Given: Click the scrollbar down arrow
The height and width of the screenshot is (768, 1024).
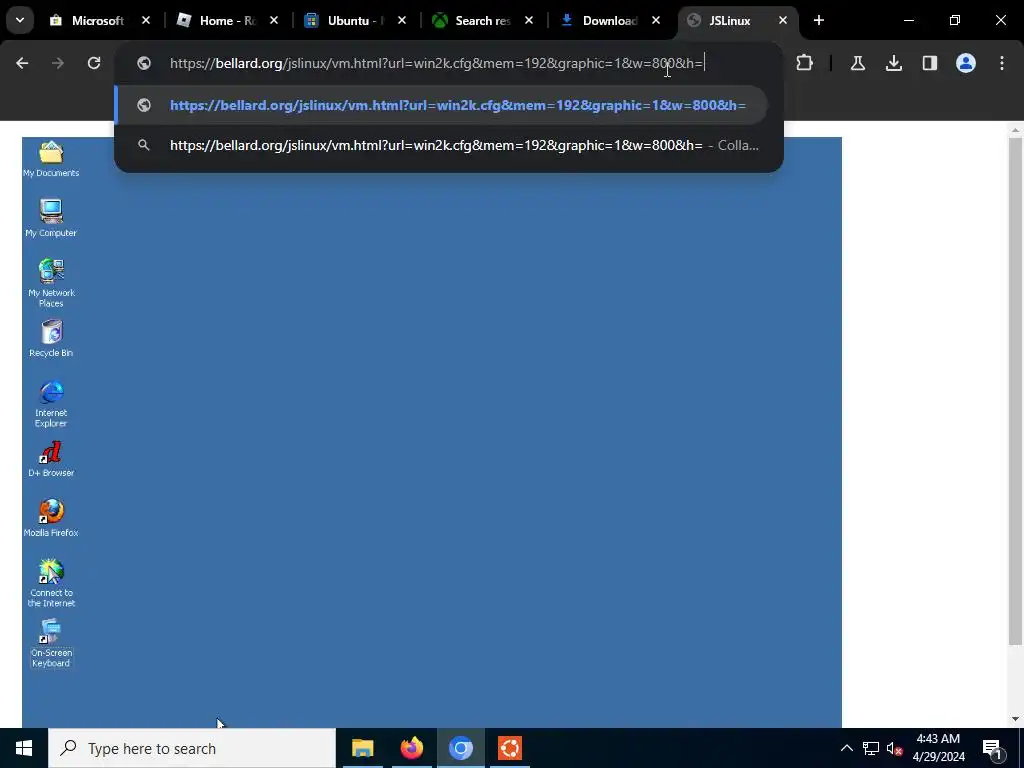Looking at the screenshot, I should 1015,719.
